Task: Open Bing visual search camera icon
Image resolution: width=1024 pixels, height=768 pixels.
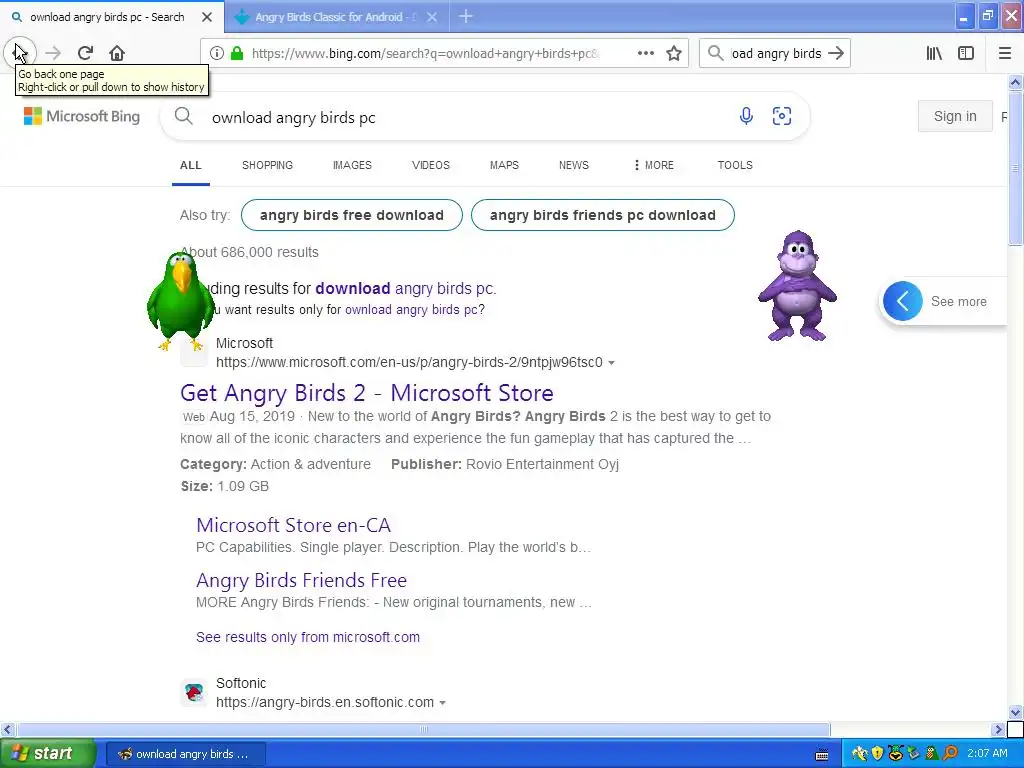Action: (782, 116)
